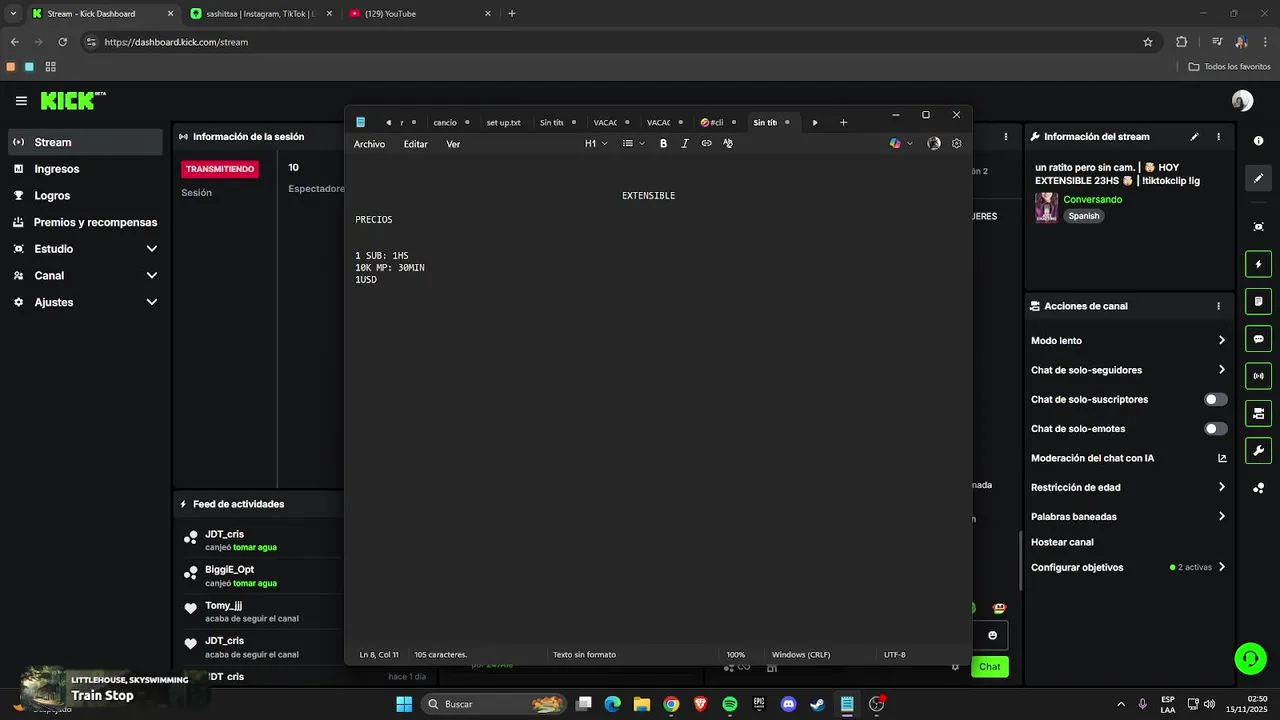Toggle the broadcast signal panel icon

[1258, 376]
